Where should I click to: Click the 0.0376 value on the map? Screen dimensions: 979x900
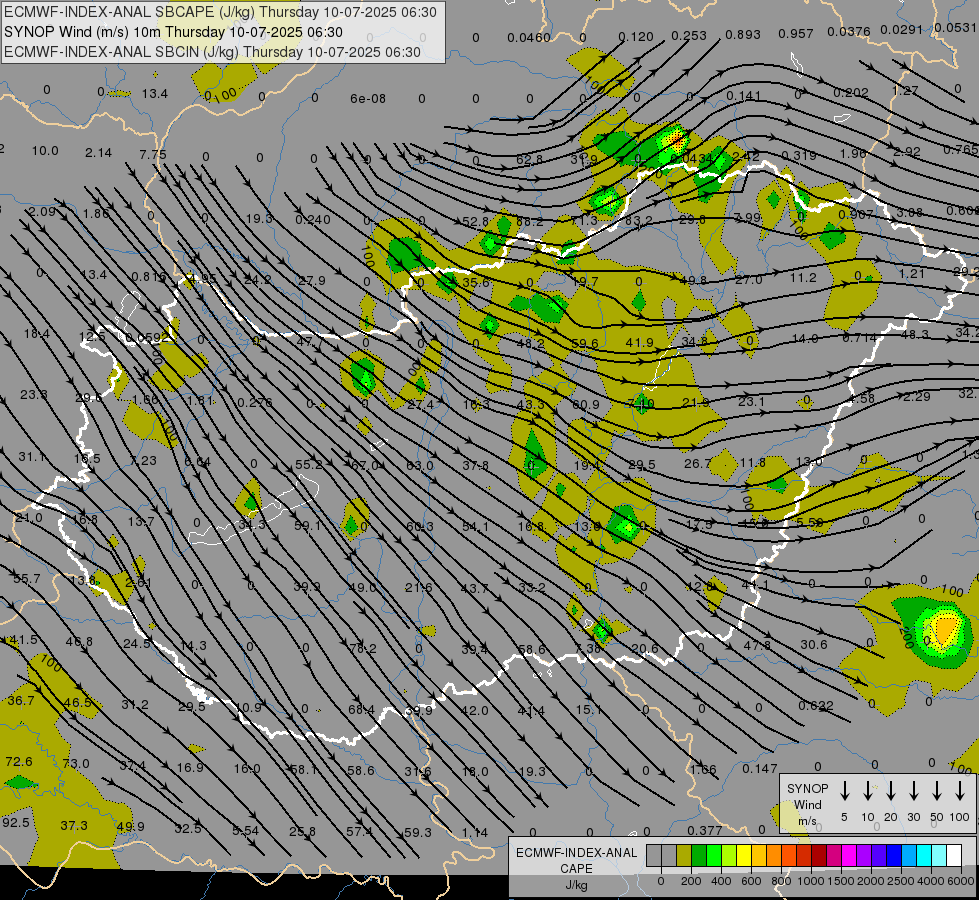tap(849, 32)
